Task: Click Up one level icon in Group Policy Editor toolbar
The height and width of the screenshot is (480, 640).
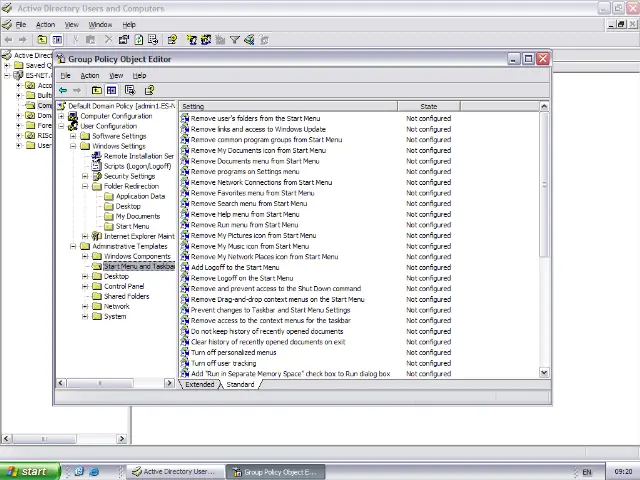Action: click(x=97, y=90)
